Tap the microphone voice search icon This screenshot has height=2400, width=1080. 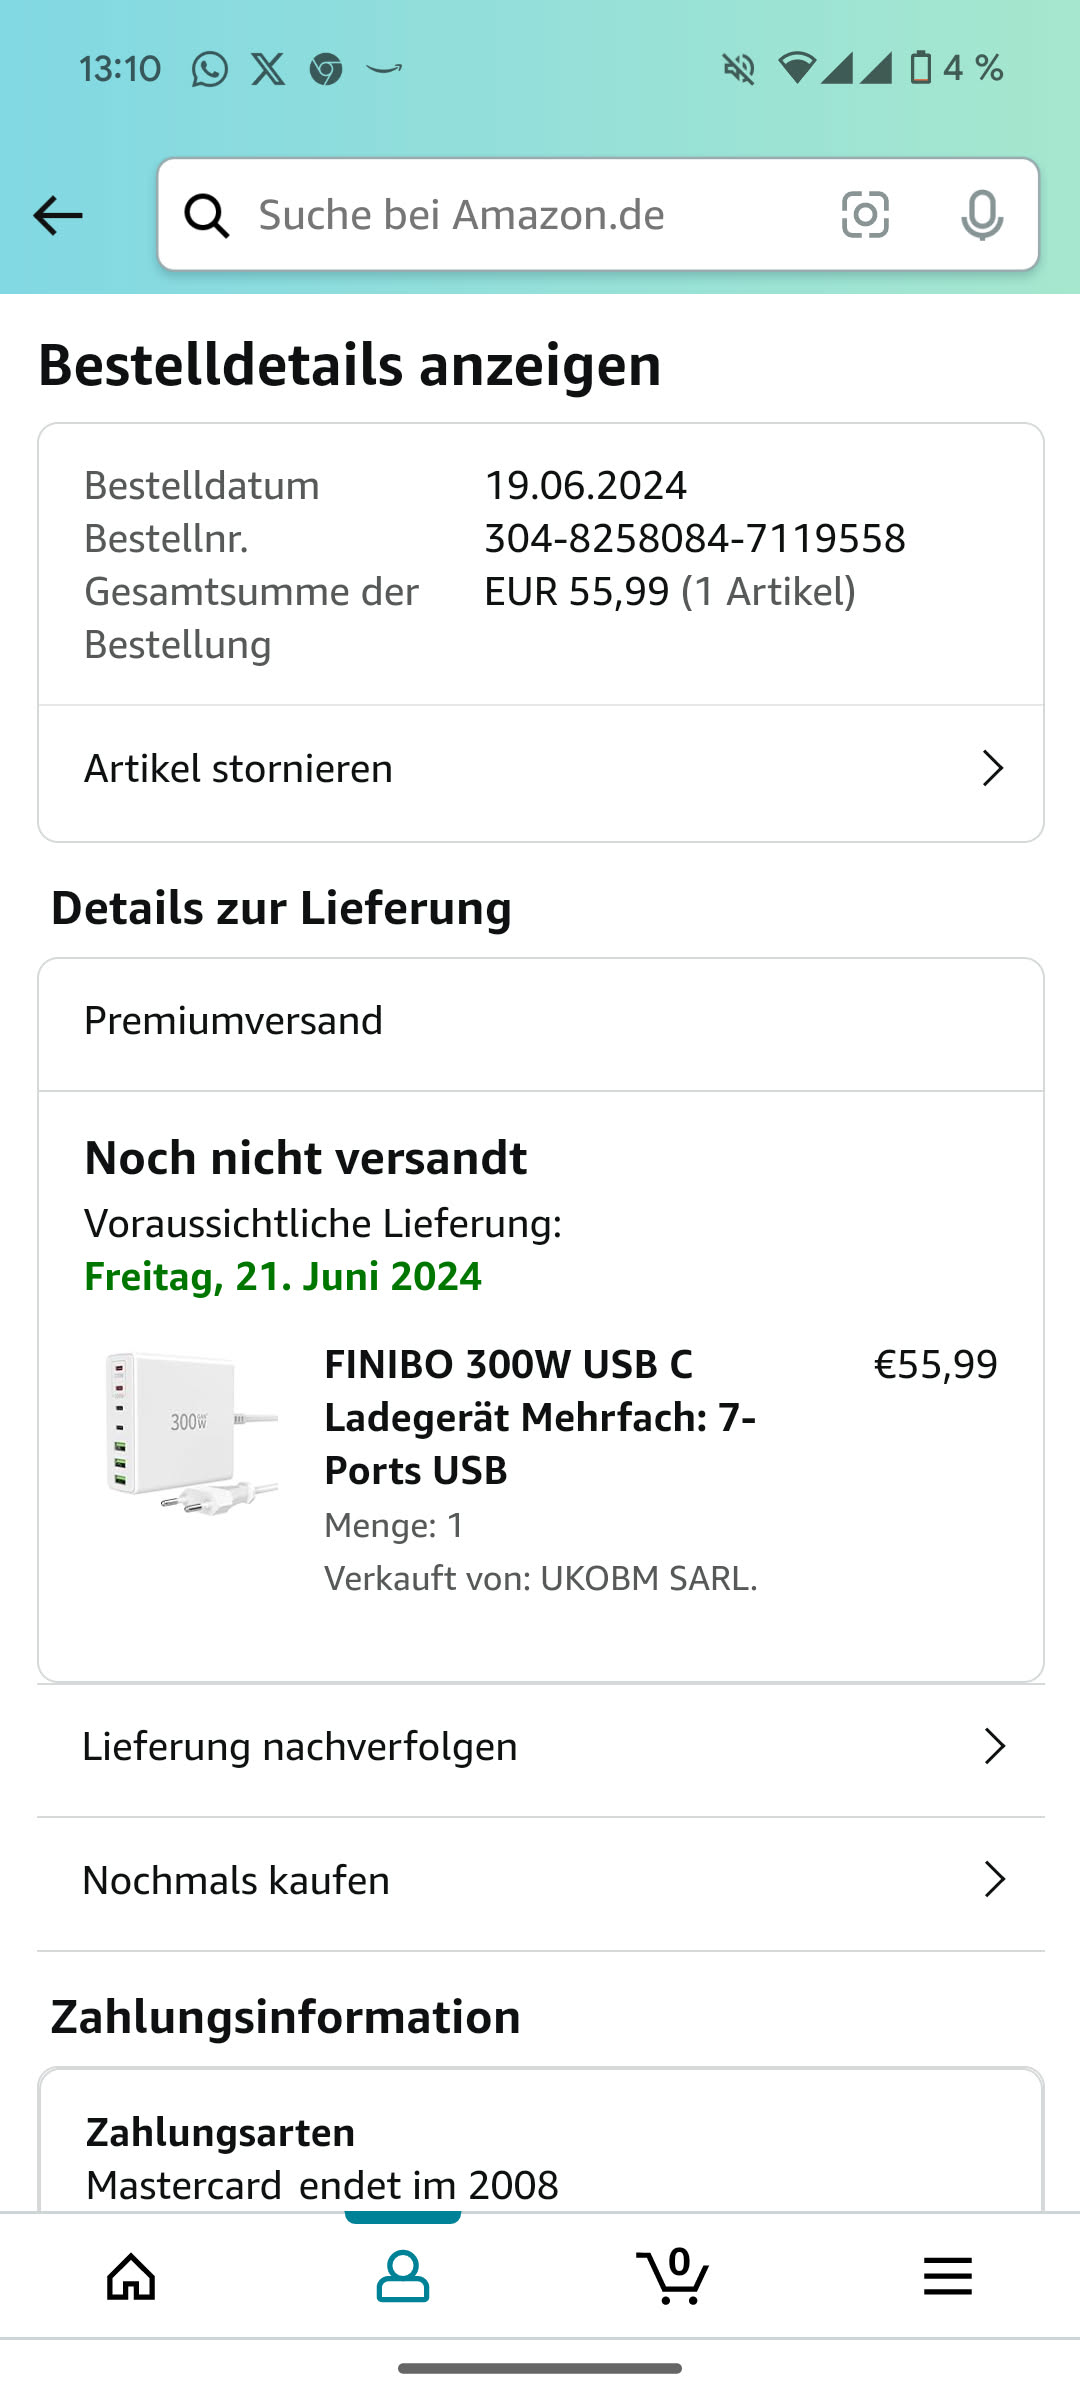pyautogui.click(x=981, y=215)
